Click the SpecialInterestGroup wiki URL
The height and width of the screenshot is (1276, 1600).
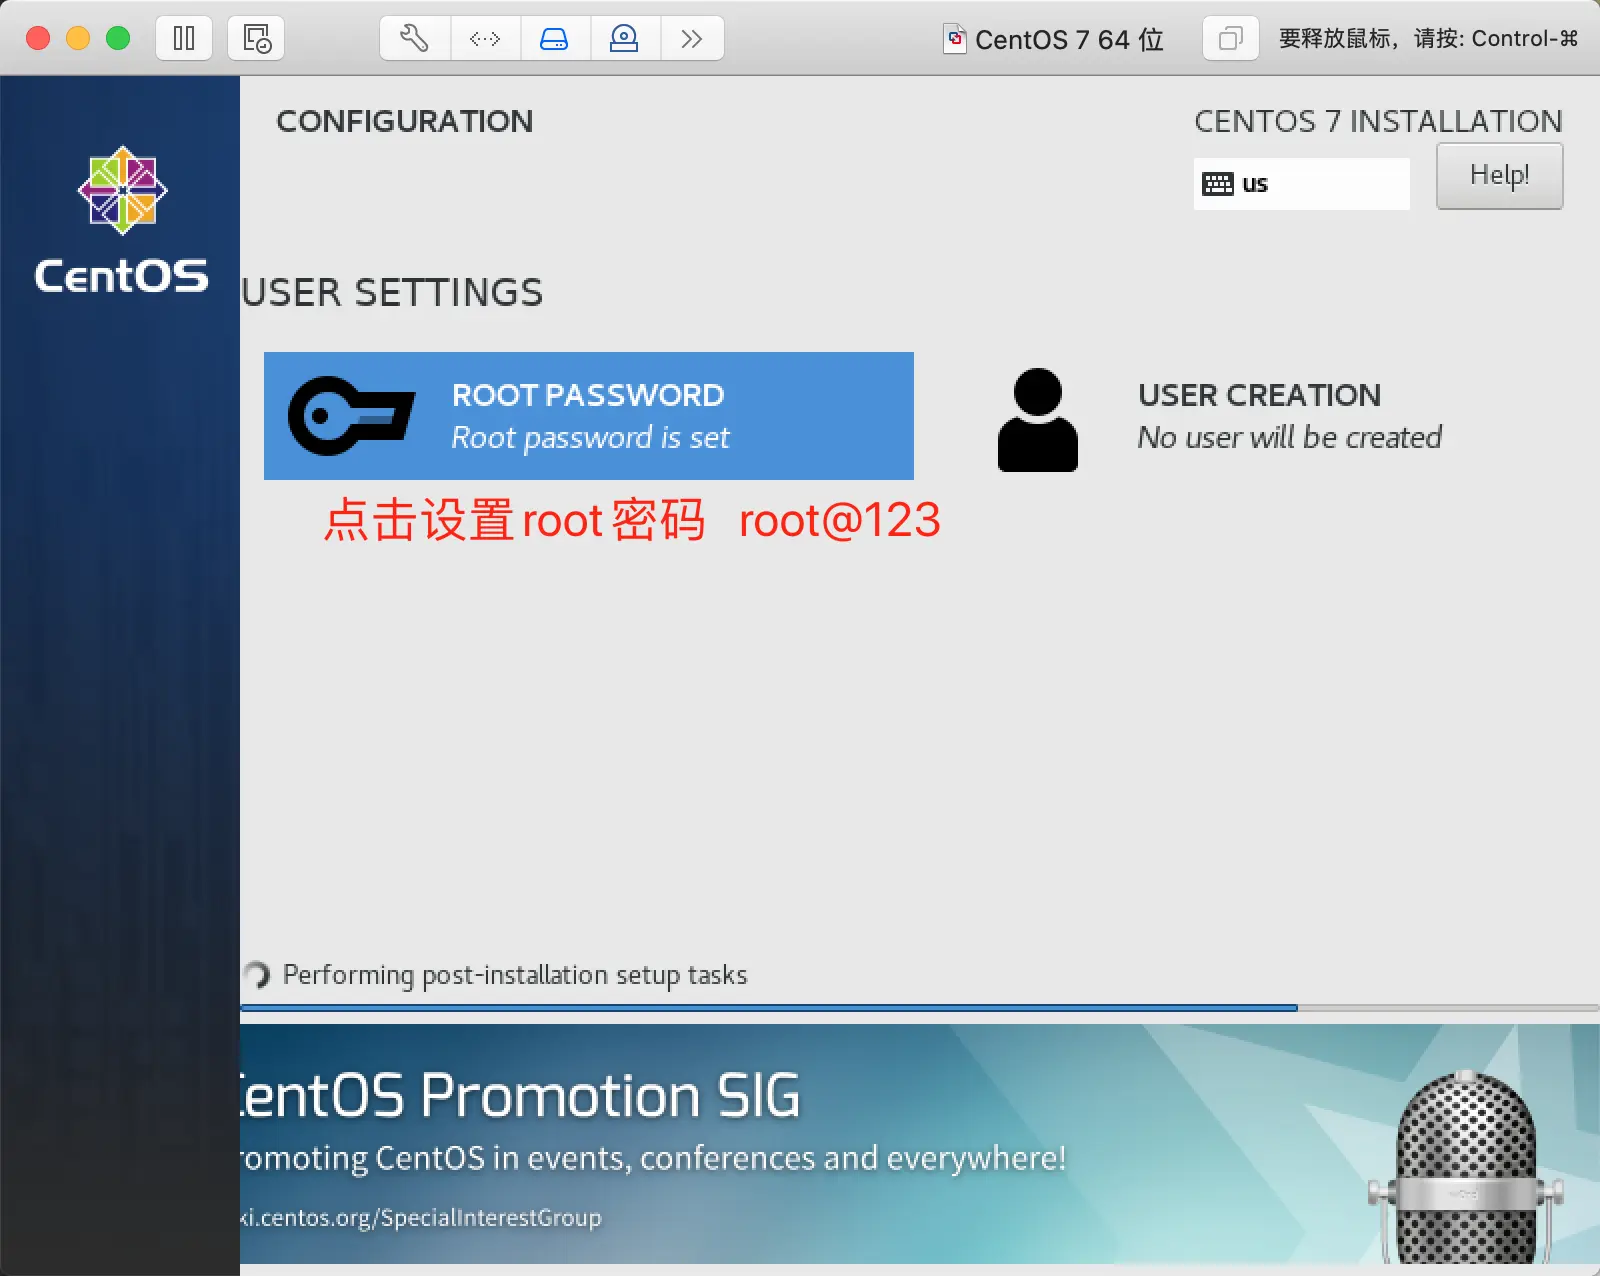421,1218
